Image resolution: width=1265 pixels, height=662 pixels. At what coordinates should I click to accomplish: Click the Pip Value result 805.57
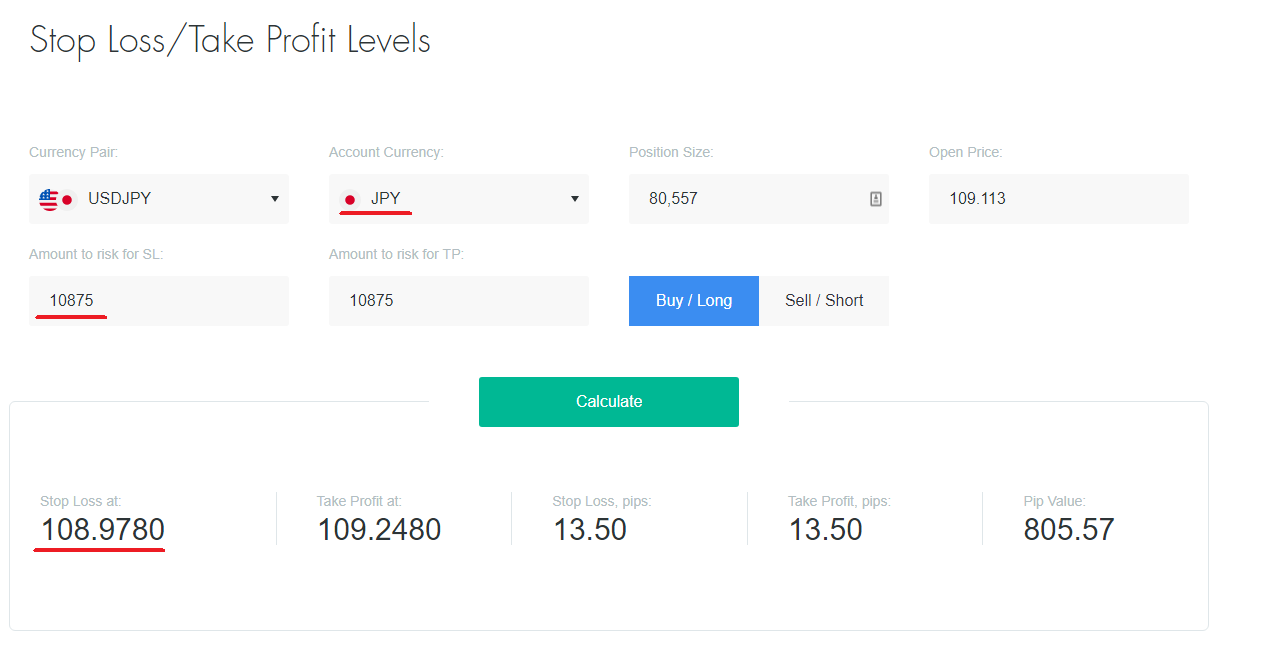click(1069, 530)
